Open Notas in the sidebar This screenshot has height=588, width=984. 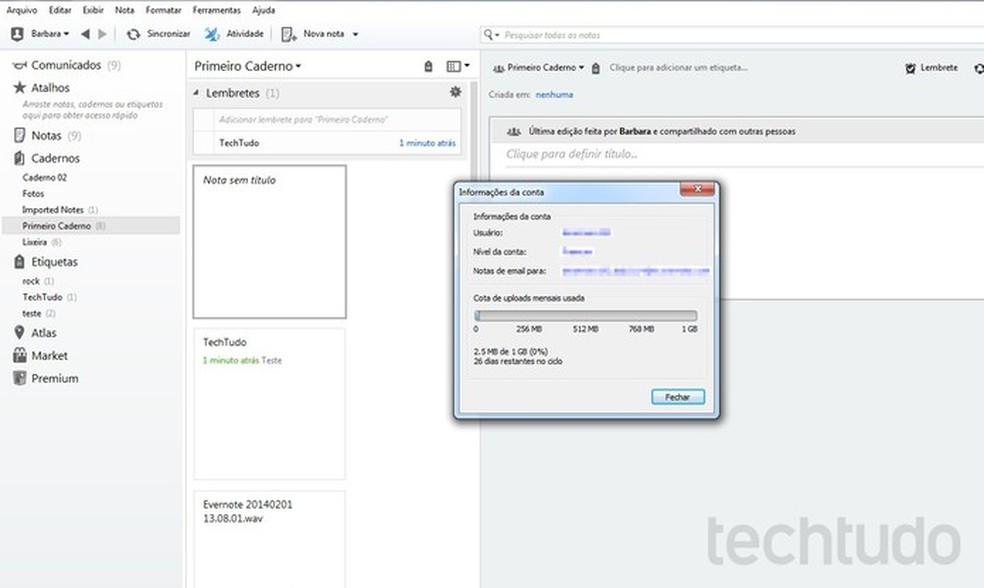pyautogui.click(x=47, y=136)
